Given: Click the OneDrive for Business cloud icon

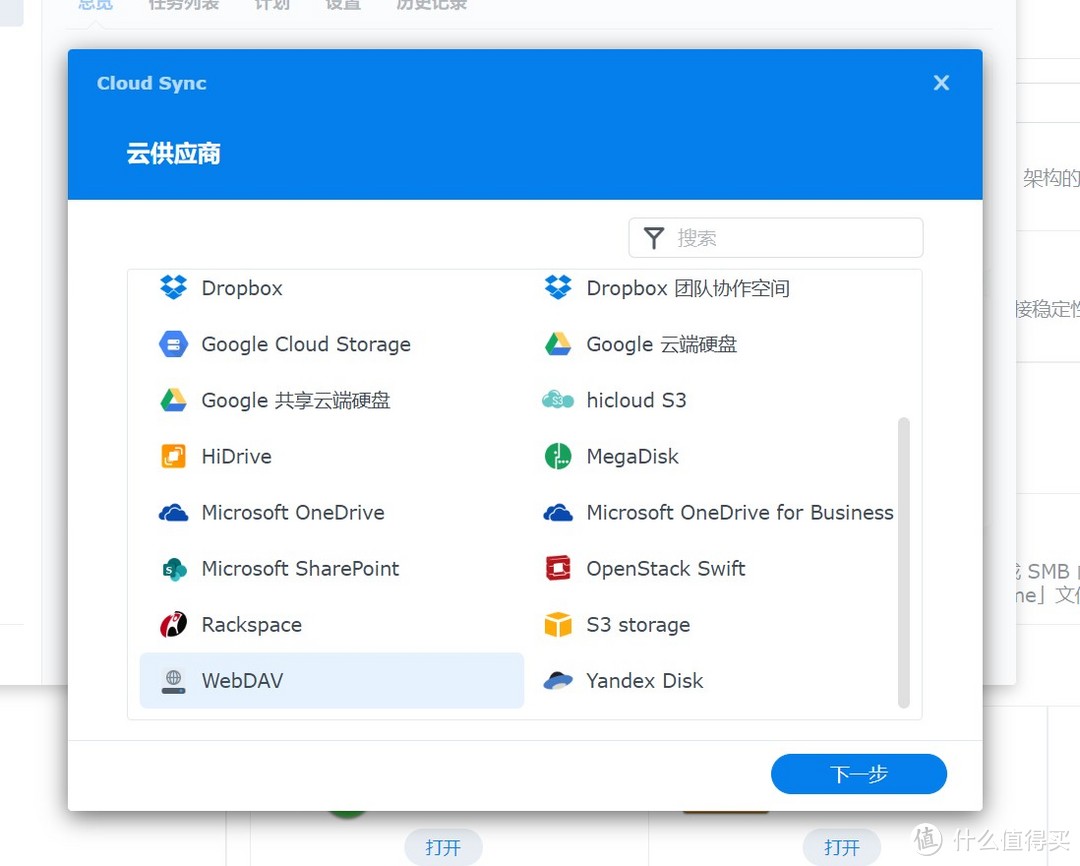Looking at the screenshot, I should [558, 513].
